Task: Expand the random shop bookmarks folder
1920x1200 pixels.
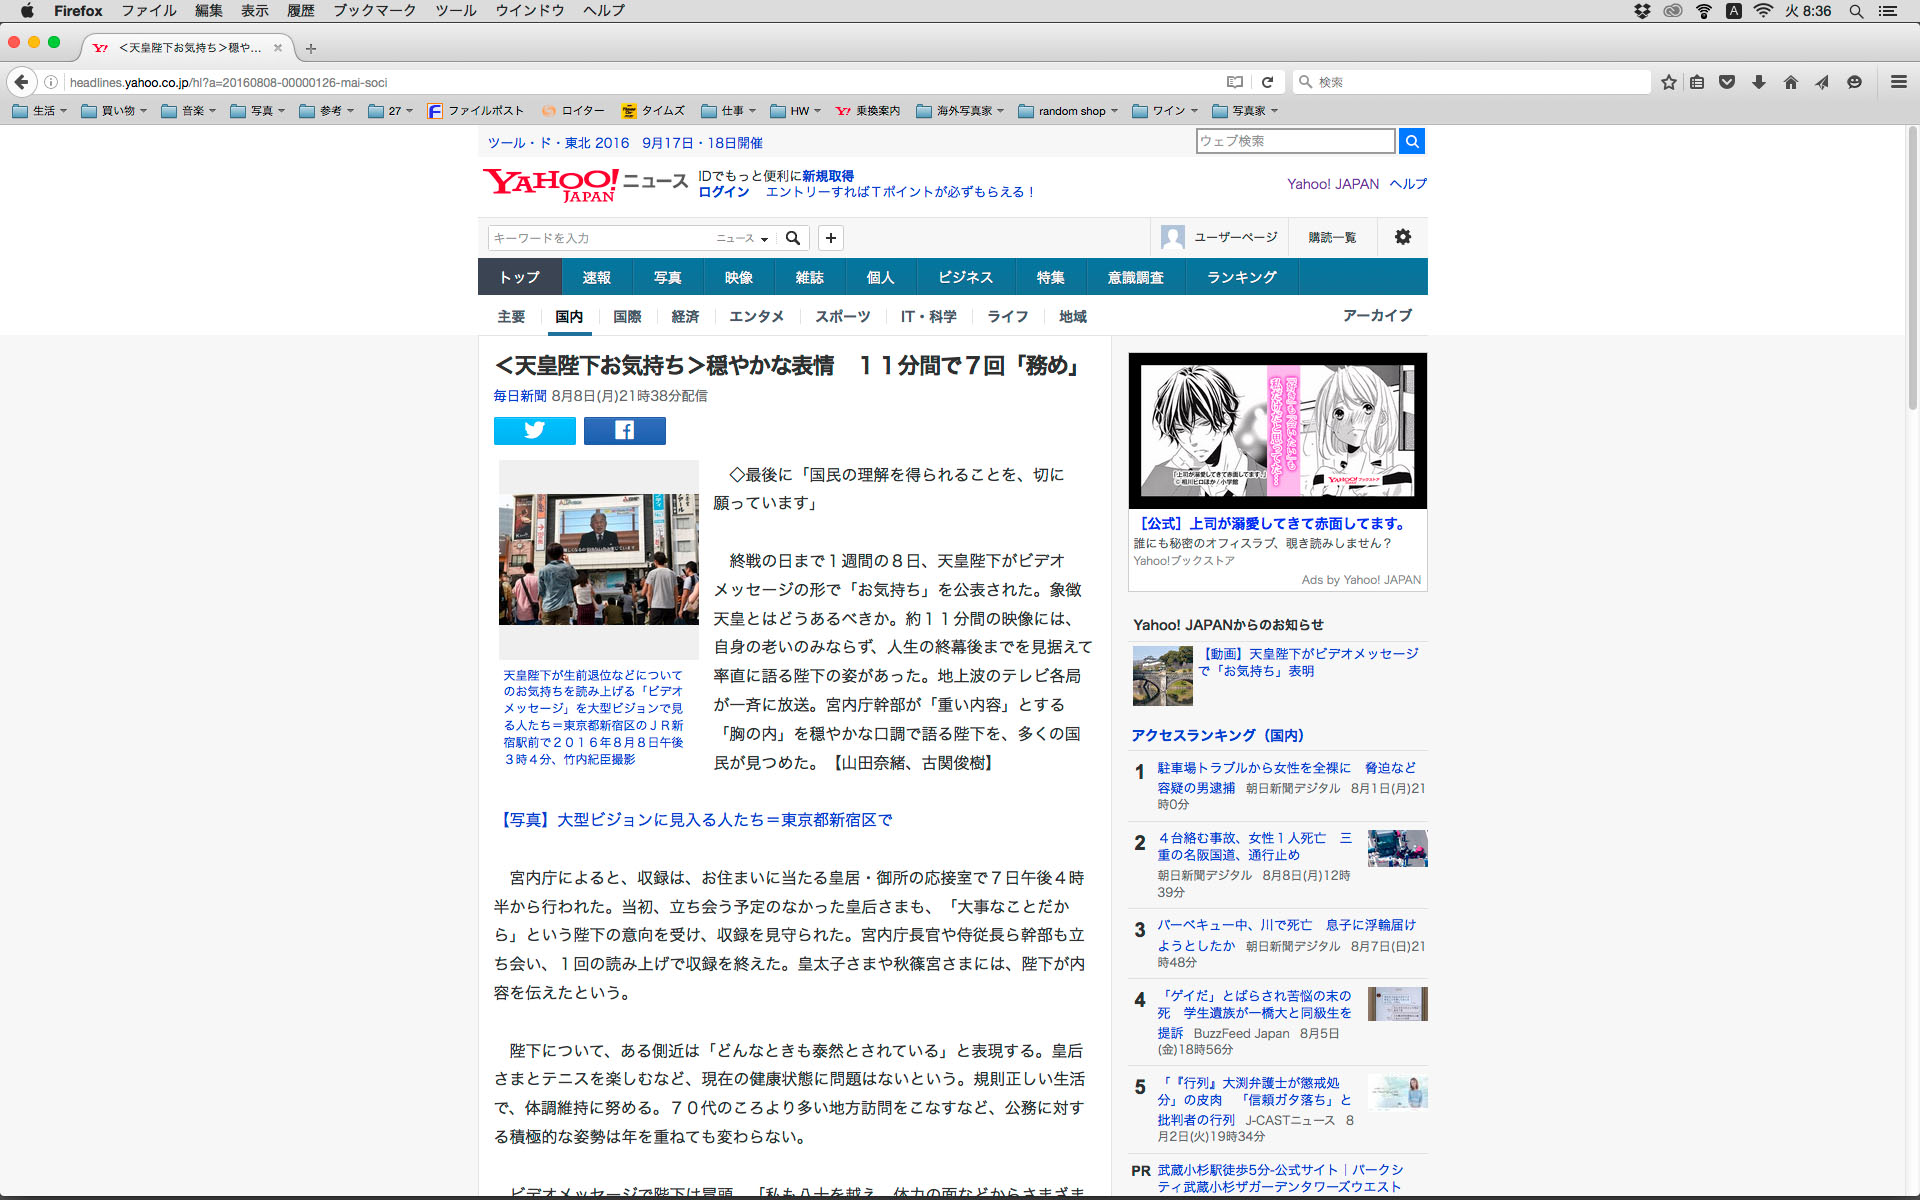Action: tap(1068, 111)
